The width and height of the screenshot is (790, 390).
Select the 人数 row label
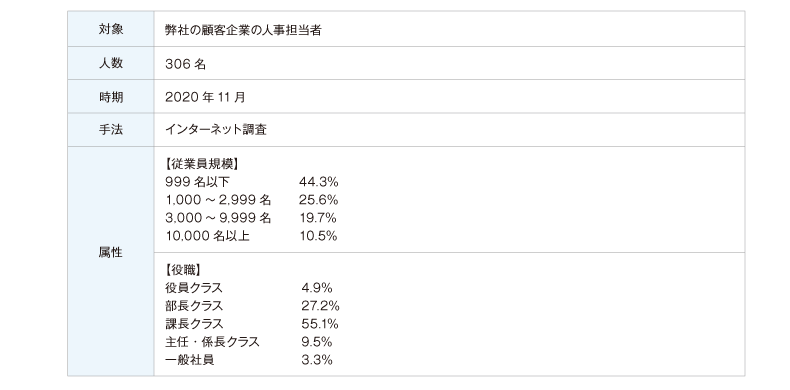click(111, 63)
